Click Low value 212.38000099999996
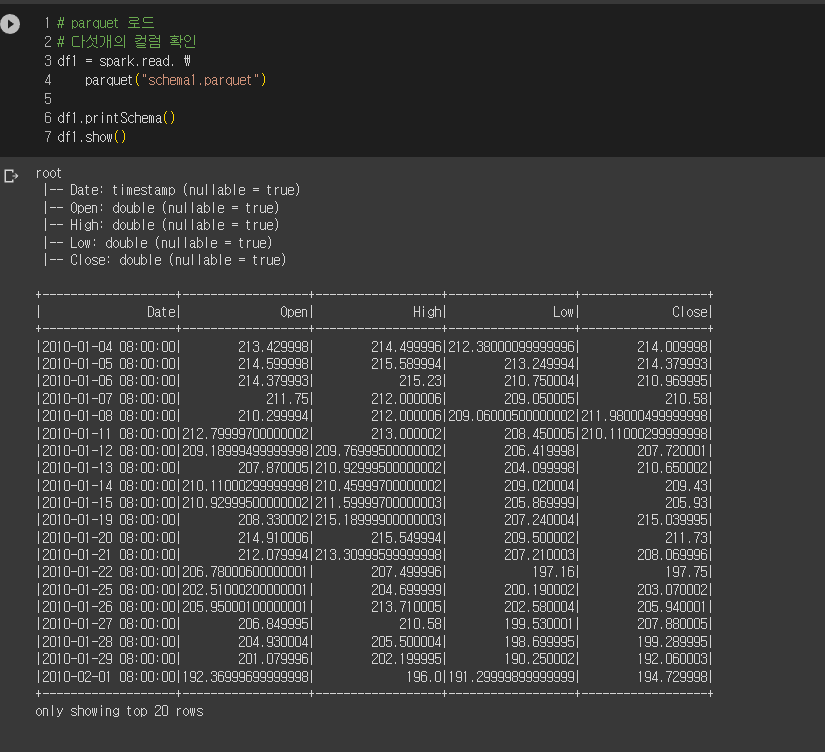The height and width of the screenshot is (752, 825). [511, 347]
